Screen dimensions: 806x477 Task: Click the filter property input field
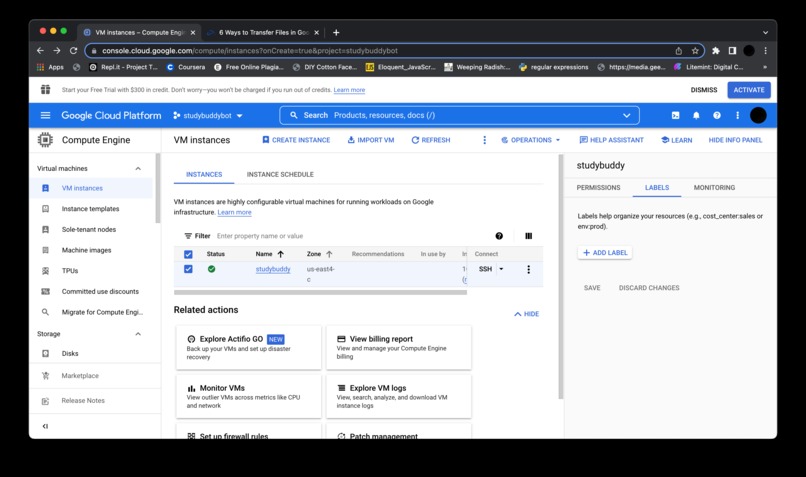[350, 236]
